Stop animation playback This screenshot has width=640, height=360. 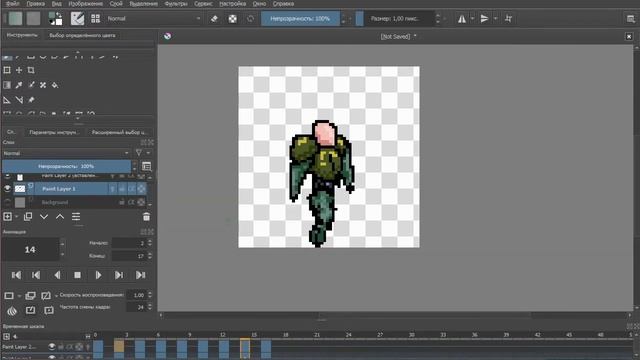(77, 275)
